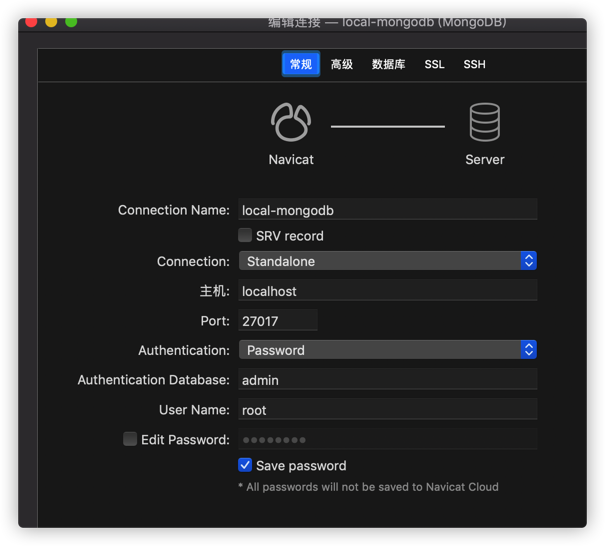
Task: Enable the SRV record checkbox
Action: (x=245, y=235)
